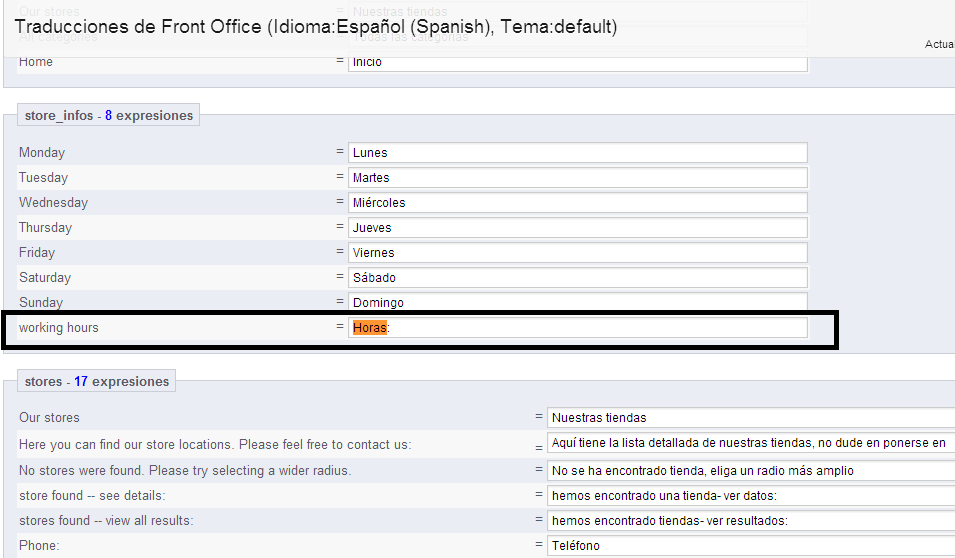
Task: Focus the hemos encontrado una tienda field
Action: [750, 495]
